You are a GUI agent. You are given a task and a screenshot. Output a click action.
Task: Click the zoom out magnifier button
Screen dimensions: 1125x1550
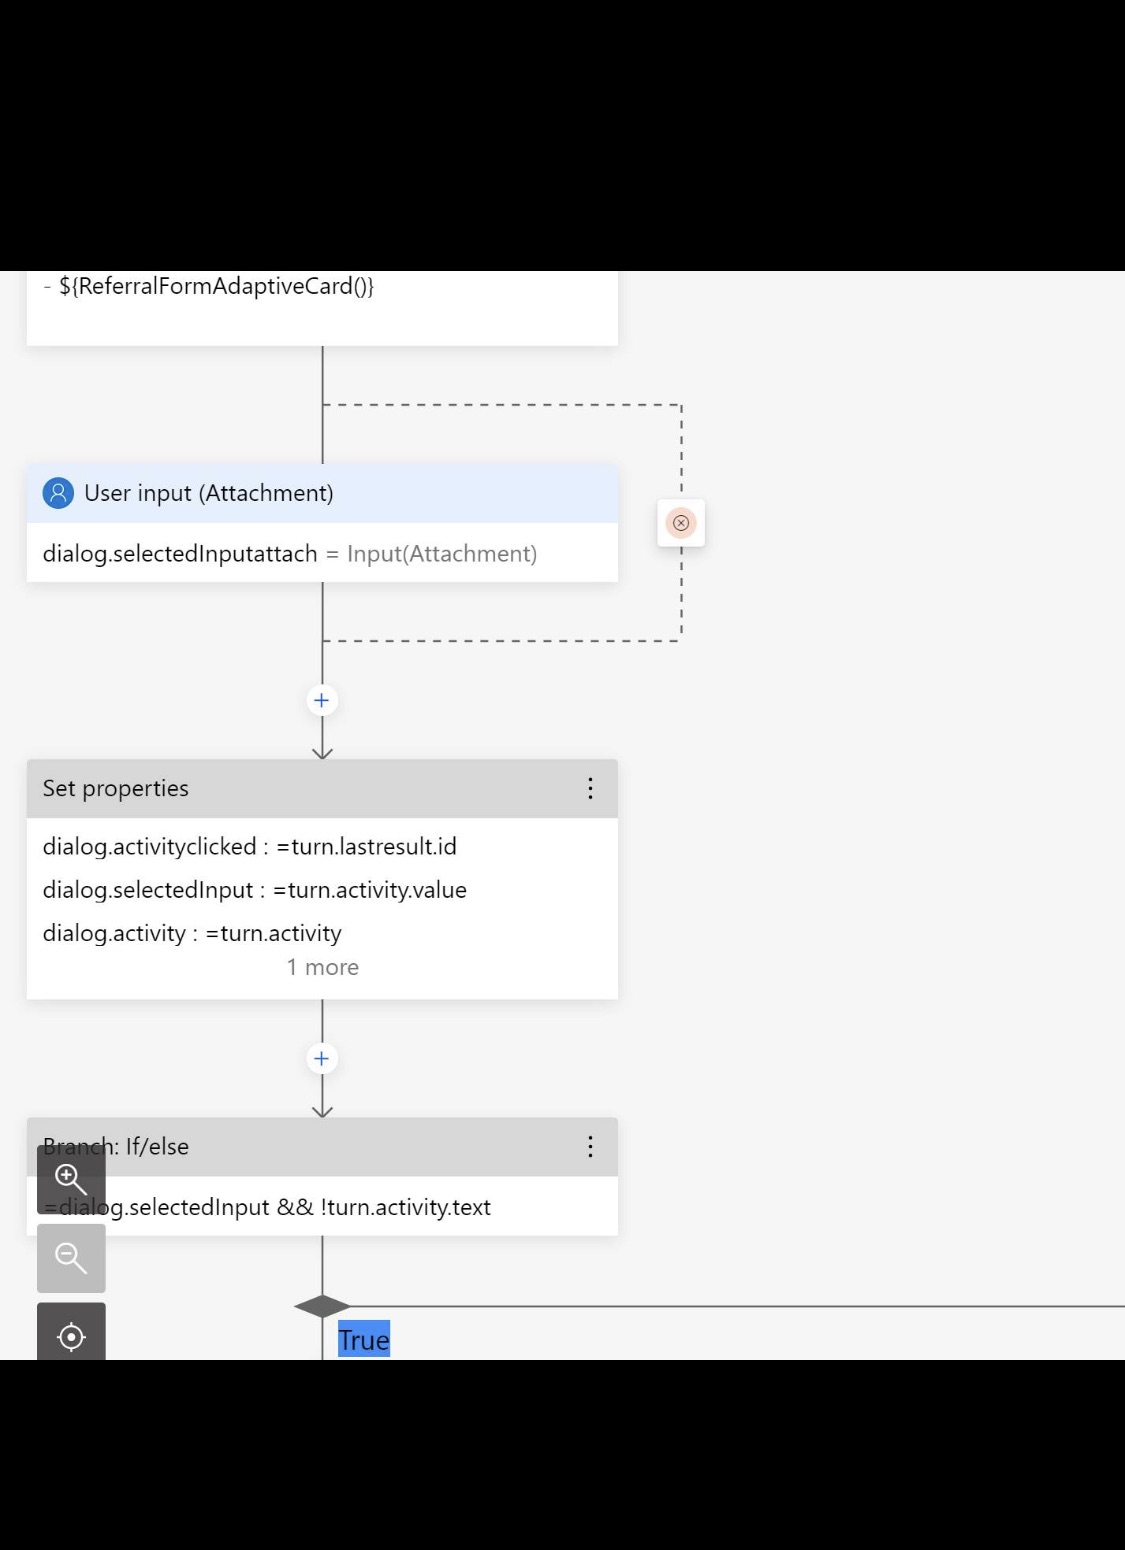click(71, 1258)
